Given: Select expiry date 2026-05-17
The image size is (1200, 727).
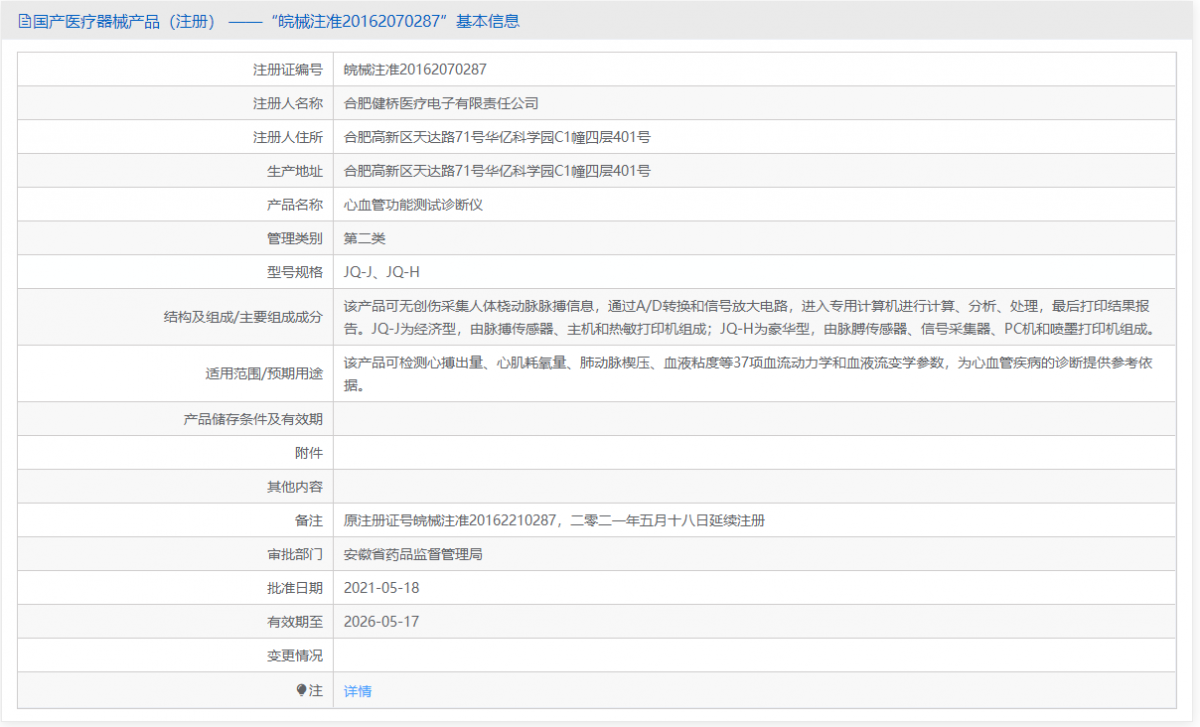Looking at the screenshot, I should tap(381, 622).
